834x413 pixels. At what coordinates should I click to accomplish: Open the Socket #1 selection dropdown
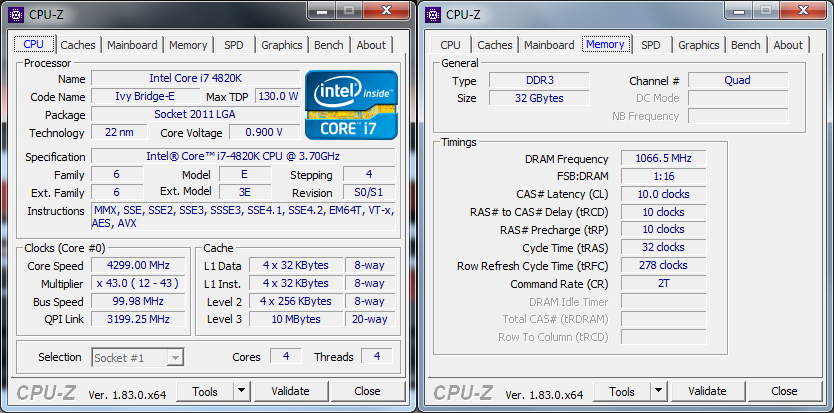[138, 358]
